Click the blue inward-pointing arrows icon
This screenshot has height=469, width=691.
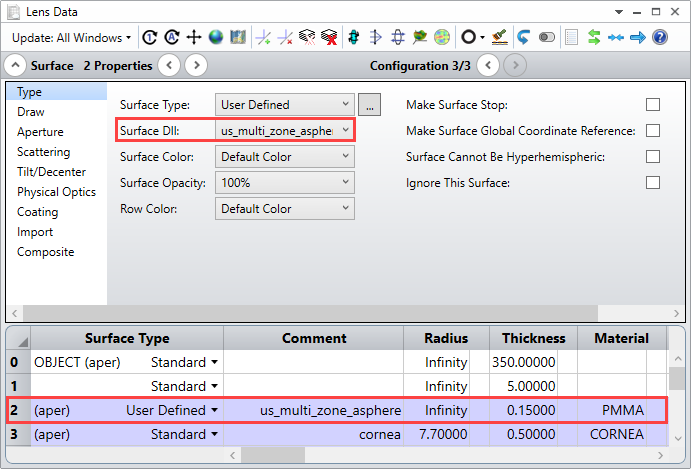(616, 37)
